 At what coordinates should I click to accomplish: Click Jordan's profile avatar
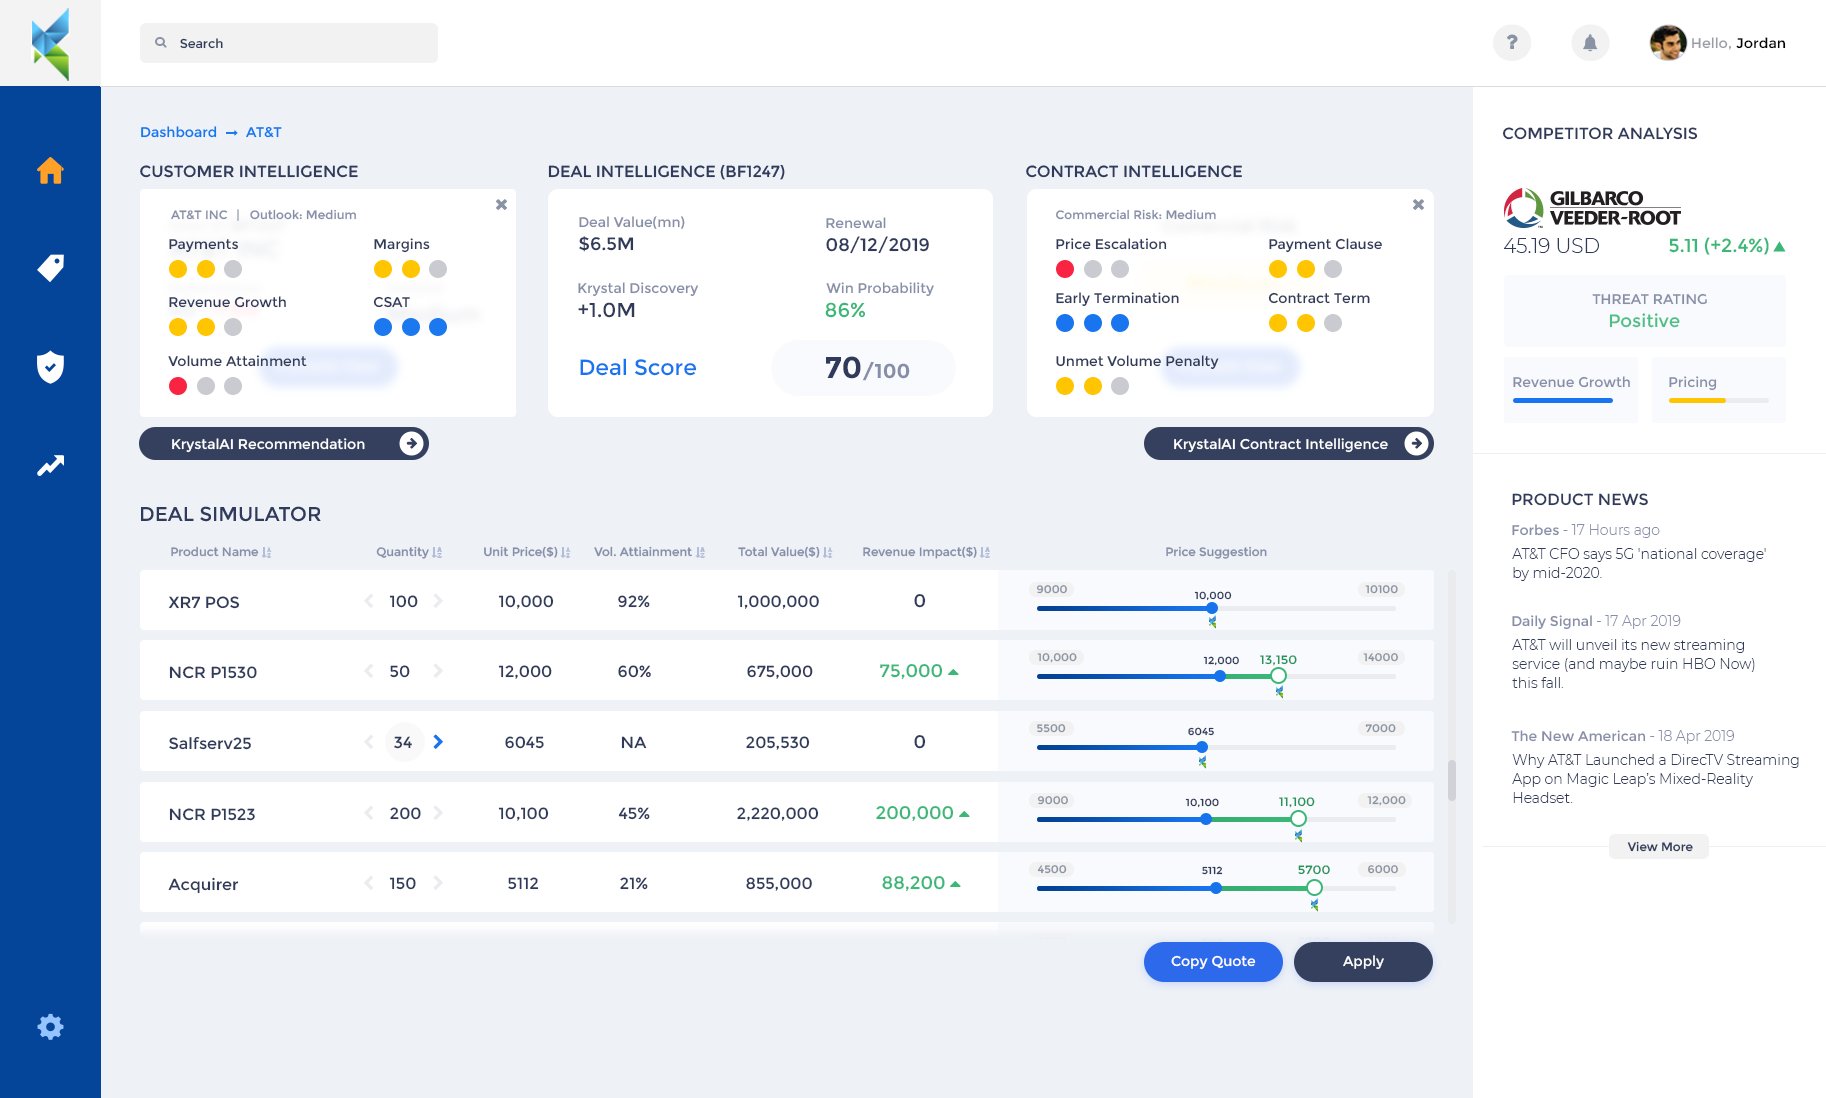tap(1667, 43)
